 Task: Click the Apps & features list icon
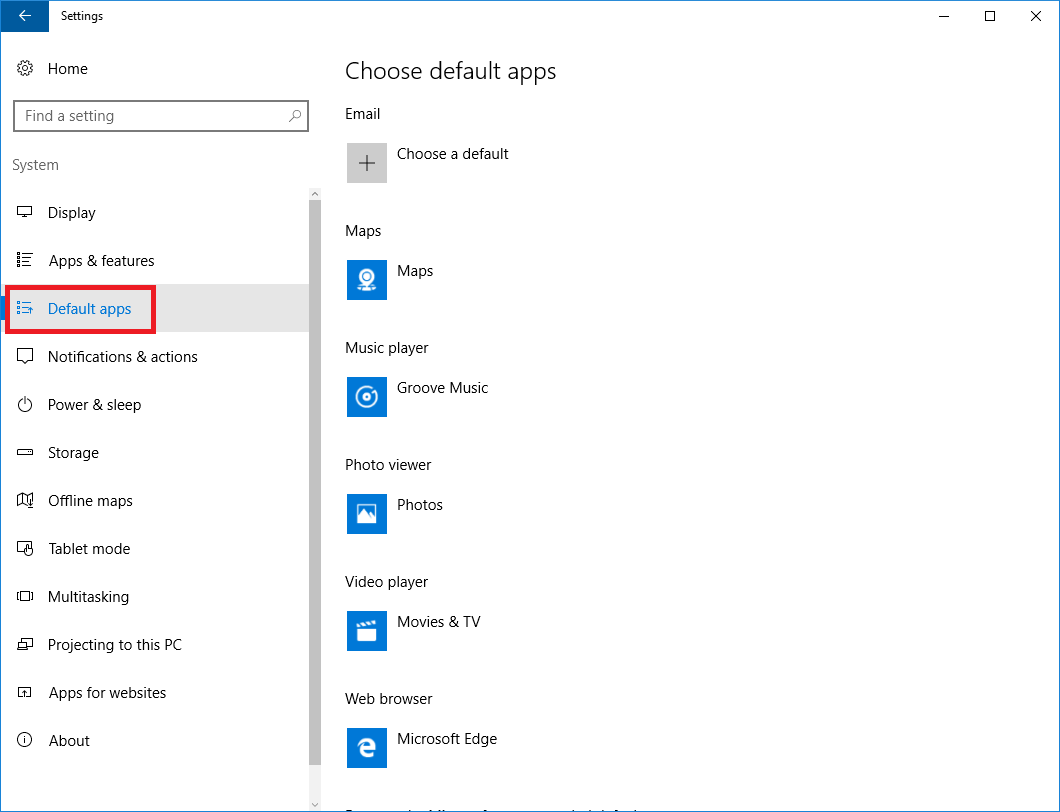(25, 260)
